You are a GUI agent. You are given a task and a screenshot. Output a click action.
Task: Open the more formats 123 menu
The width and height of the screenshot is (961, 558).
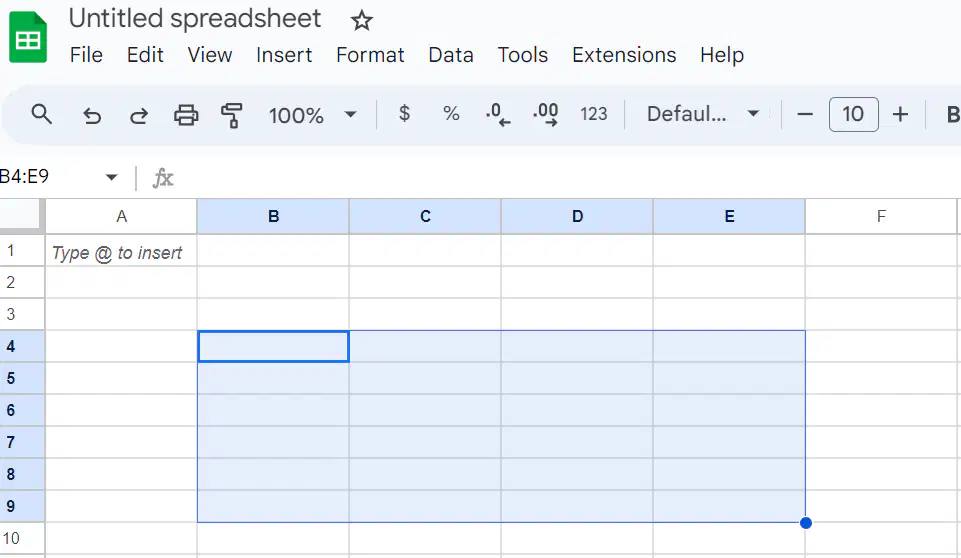pyautogui.click(x=593, y=114)
